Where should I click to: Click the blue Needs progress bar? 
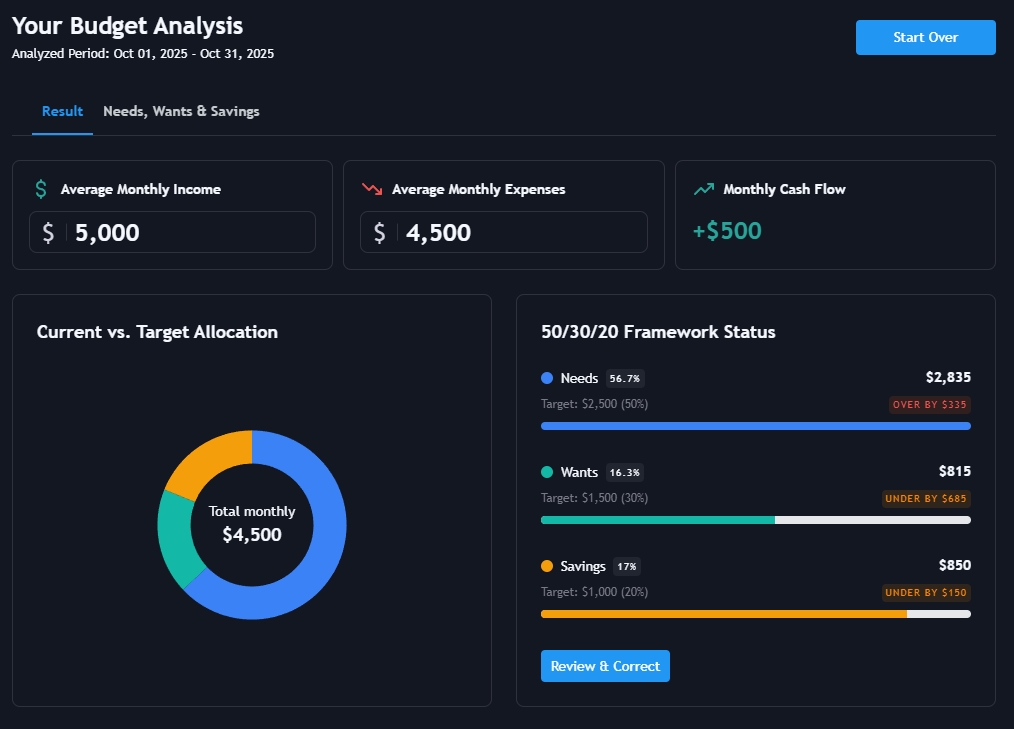point(755,426)
